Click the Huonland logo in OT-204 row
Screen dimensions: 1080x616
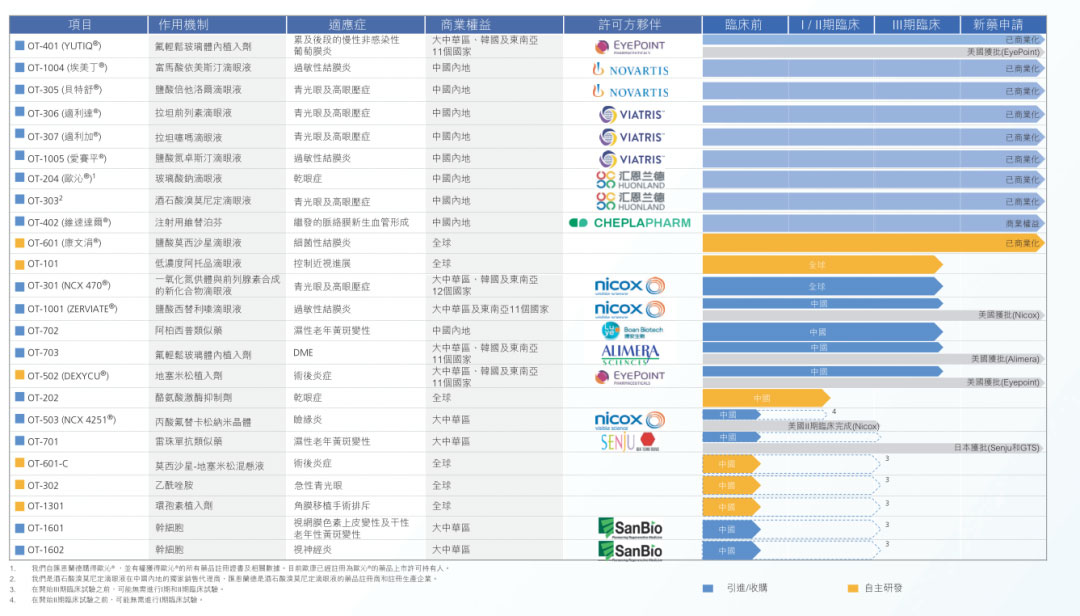click(x=630, y=180)
